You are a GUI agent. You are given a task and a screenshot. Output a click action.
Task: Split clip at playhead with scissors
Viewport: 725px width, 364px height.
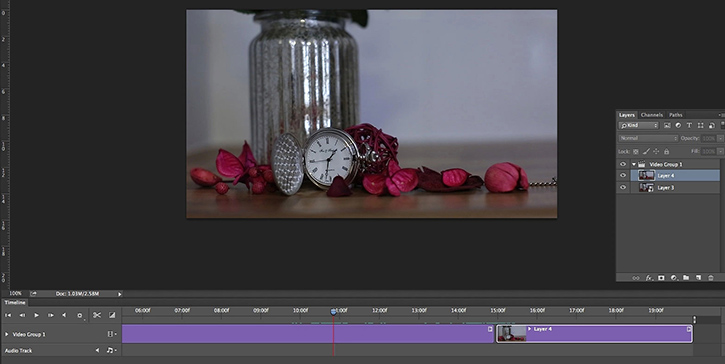tap(97, 315)
